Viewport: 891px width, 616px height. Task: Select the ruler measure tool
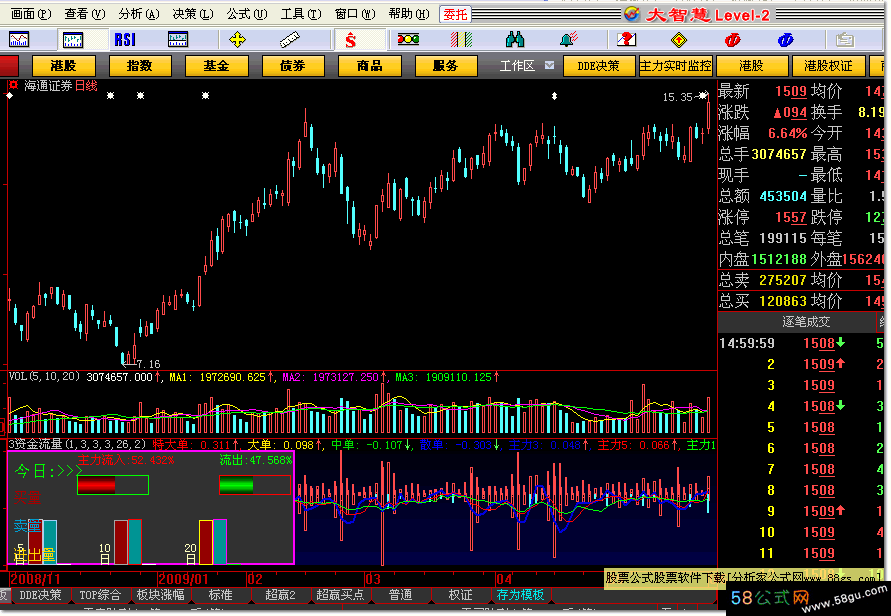point(290,40)
